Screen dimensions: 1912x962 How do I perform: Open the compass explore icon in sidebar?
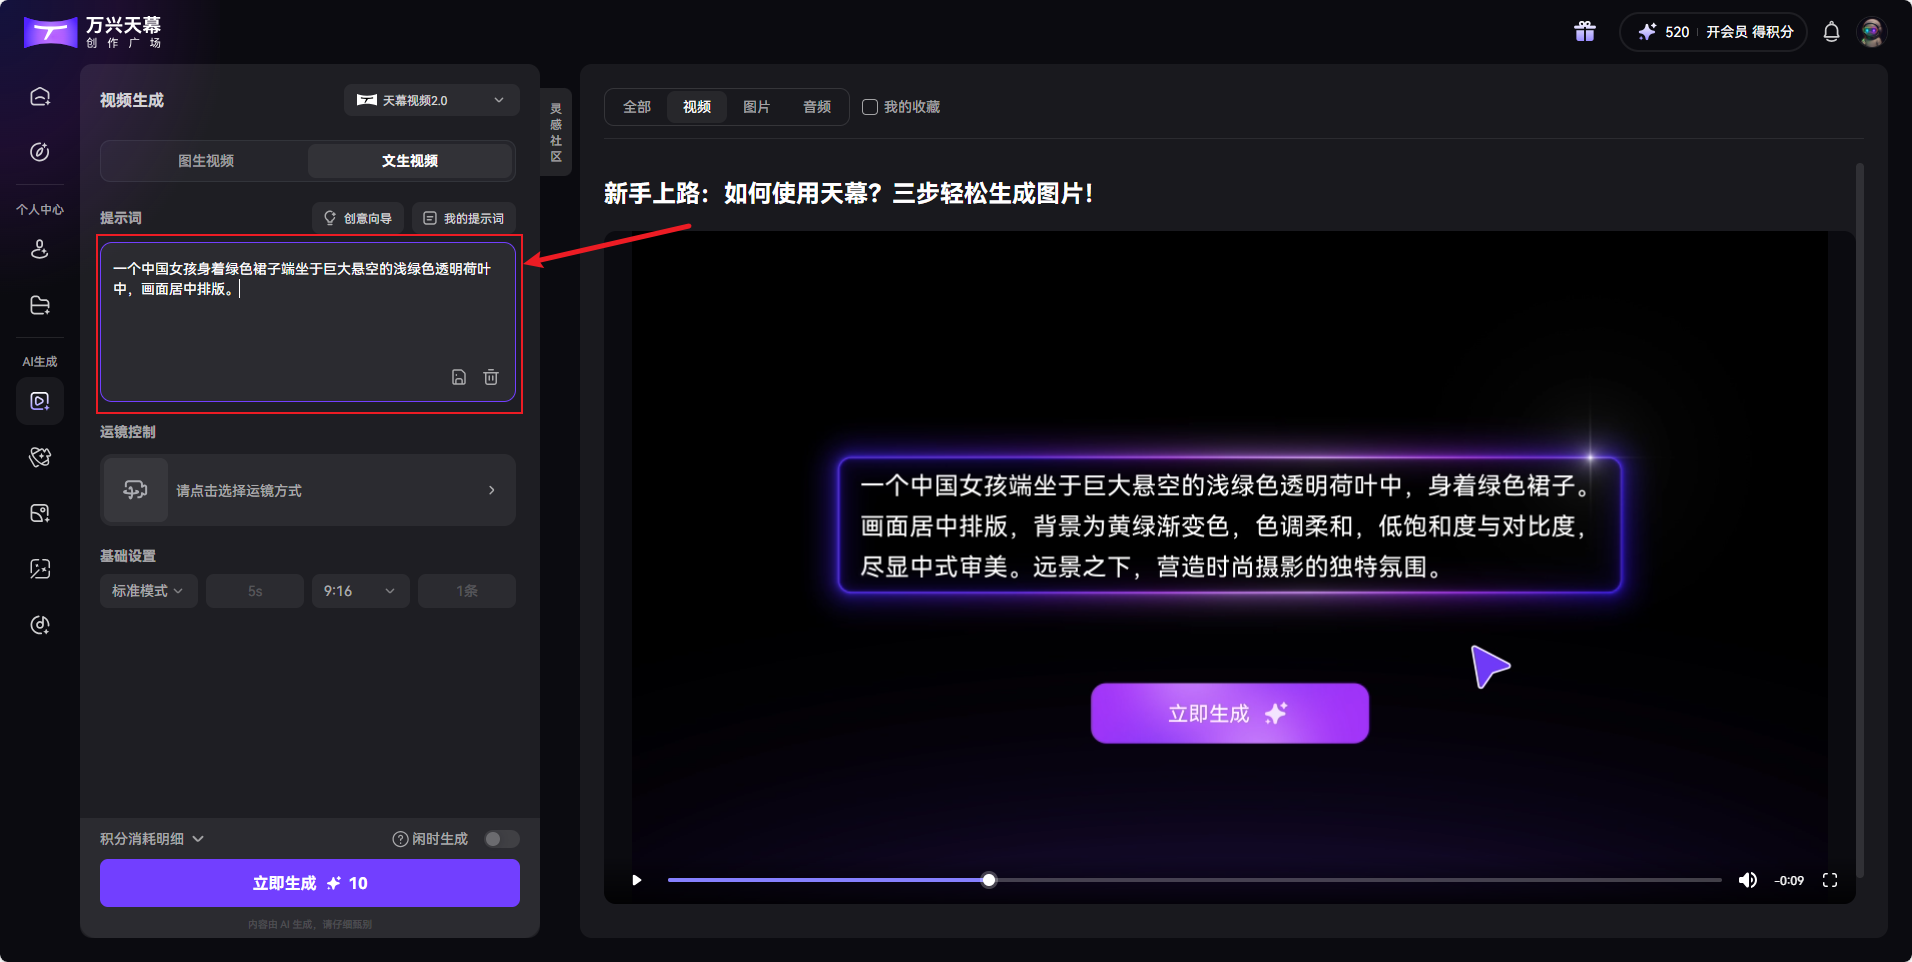click(x=40, y=152)
